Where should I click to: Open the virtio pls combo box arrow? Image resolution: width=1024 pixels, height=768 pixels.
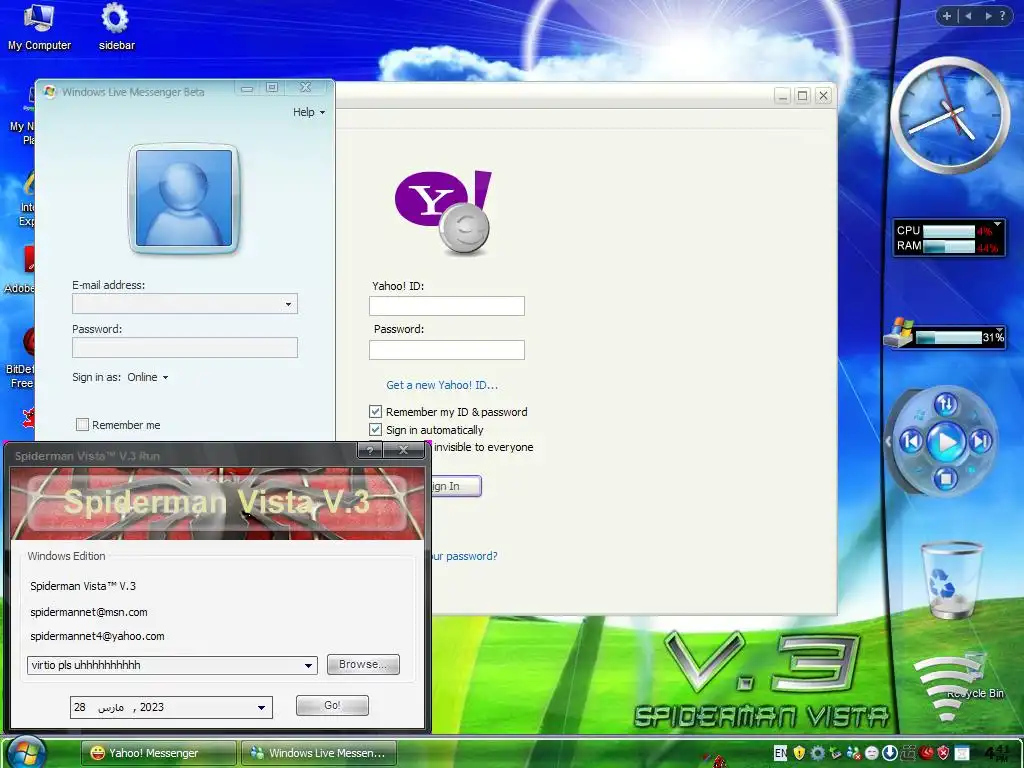308,665
